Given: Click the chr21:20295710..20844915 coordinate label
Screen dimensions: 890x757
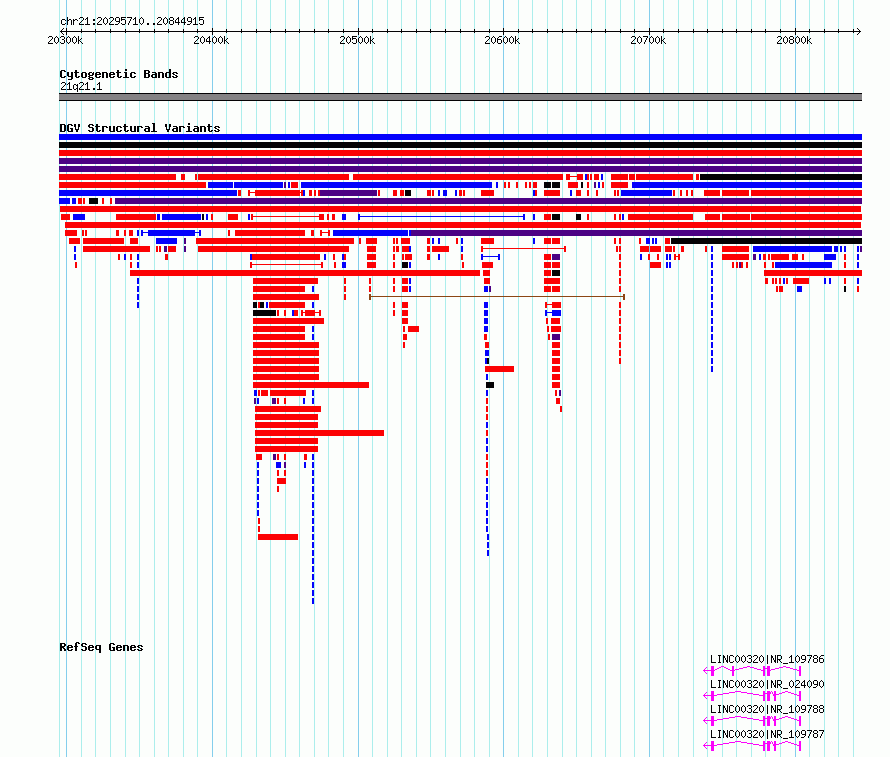Looking at the screenshot, I should (132, 21).
